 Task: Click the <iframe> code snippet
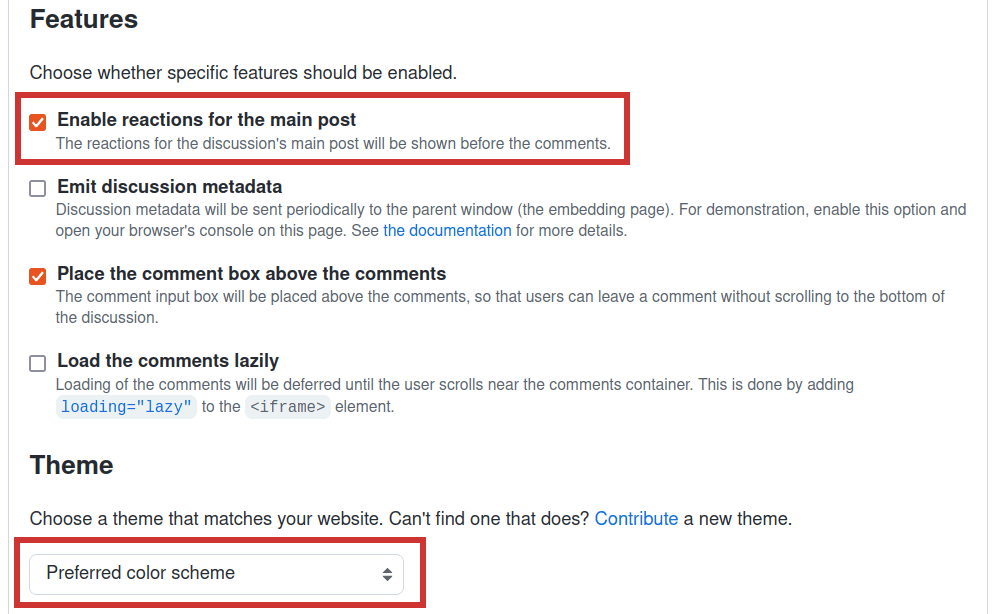point(288,407)
